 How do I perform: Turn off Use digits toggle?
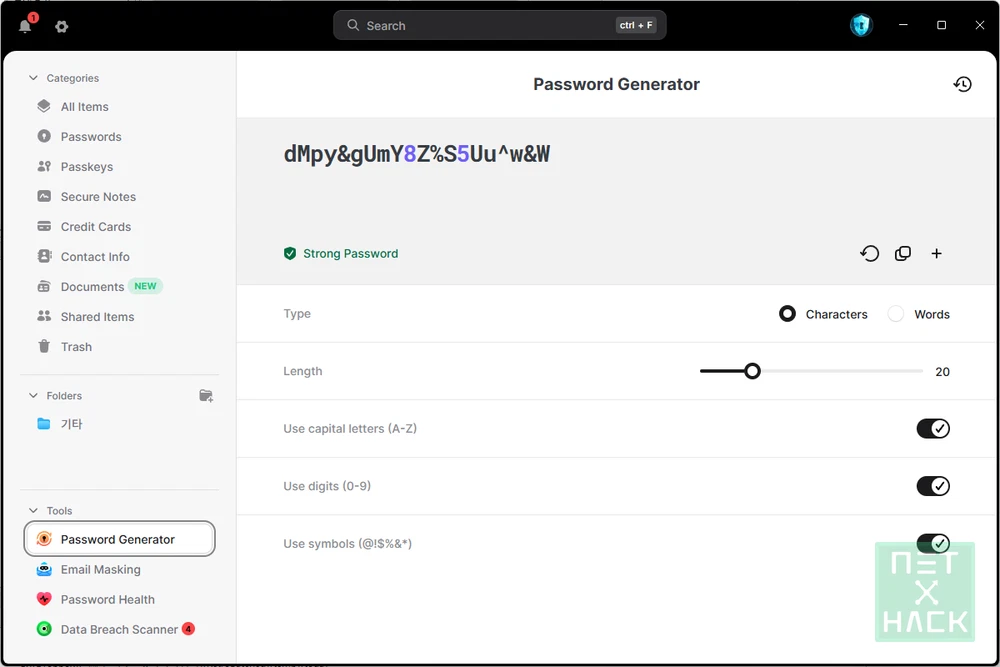pyautogui.click(x=933, y=486)
